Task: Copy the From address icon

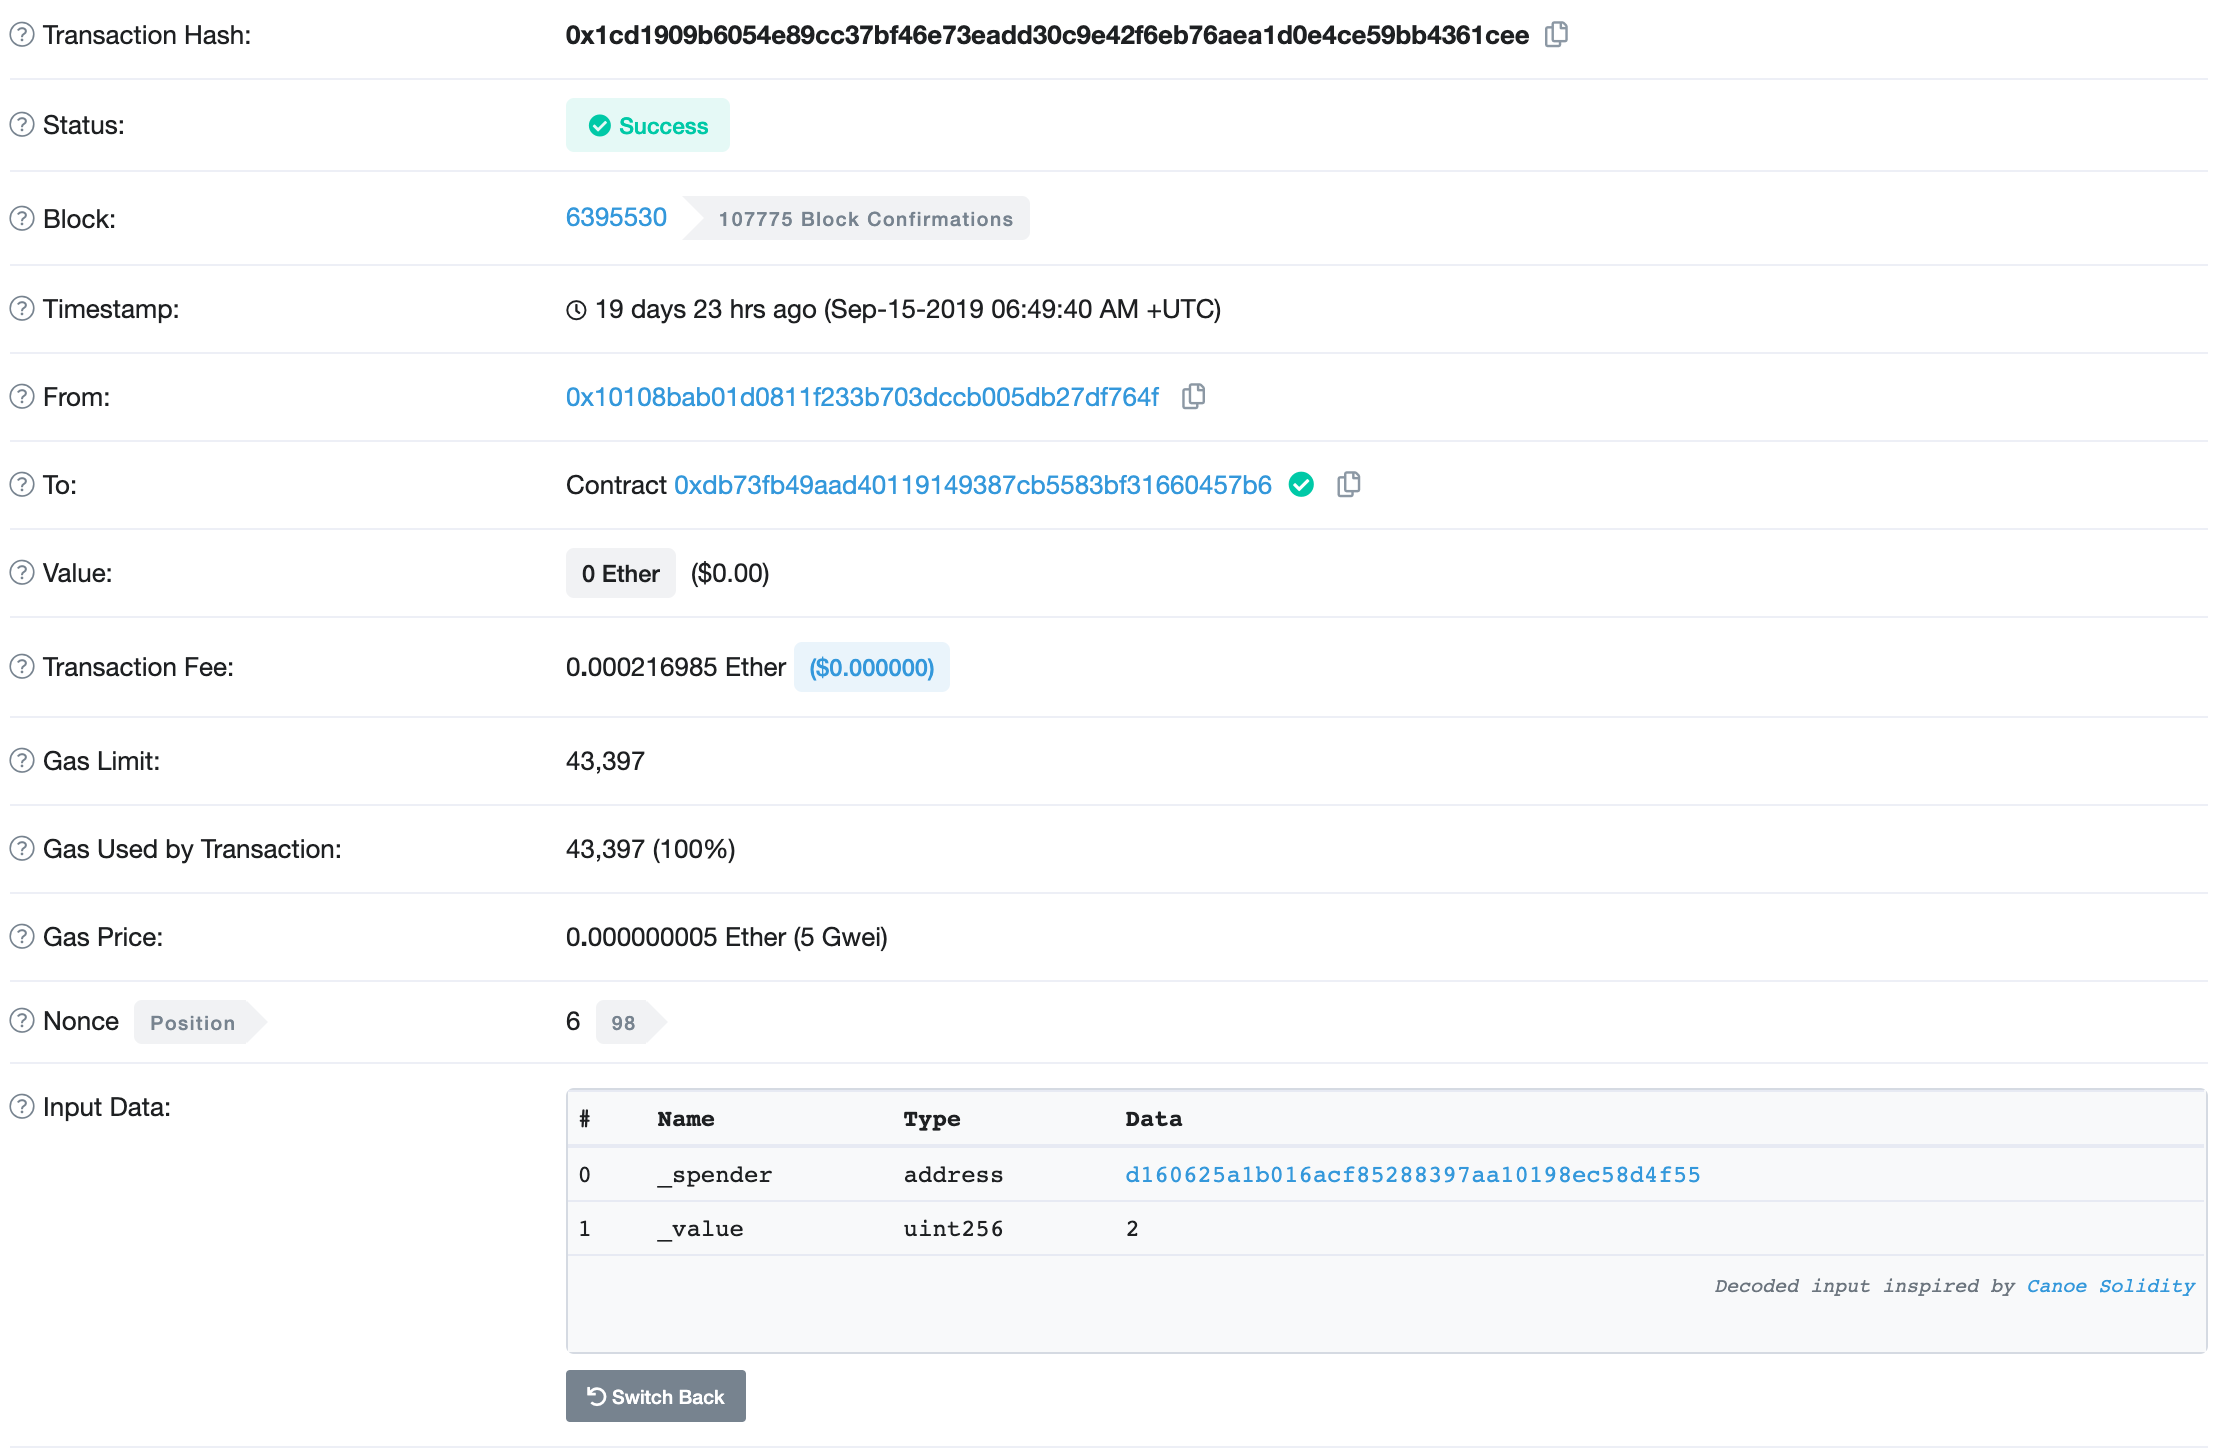Action: click(x=1193, y=397)
